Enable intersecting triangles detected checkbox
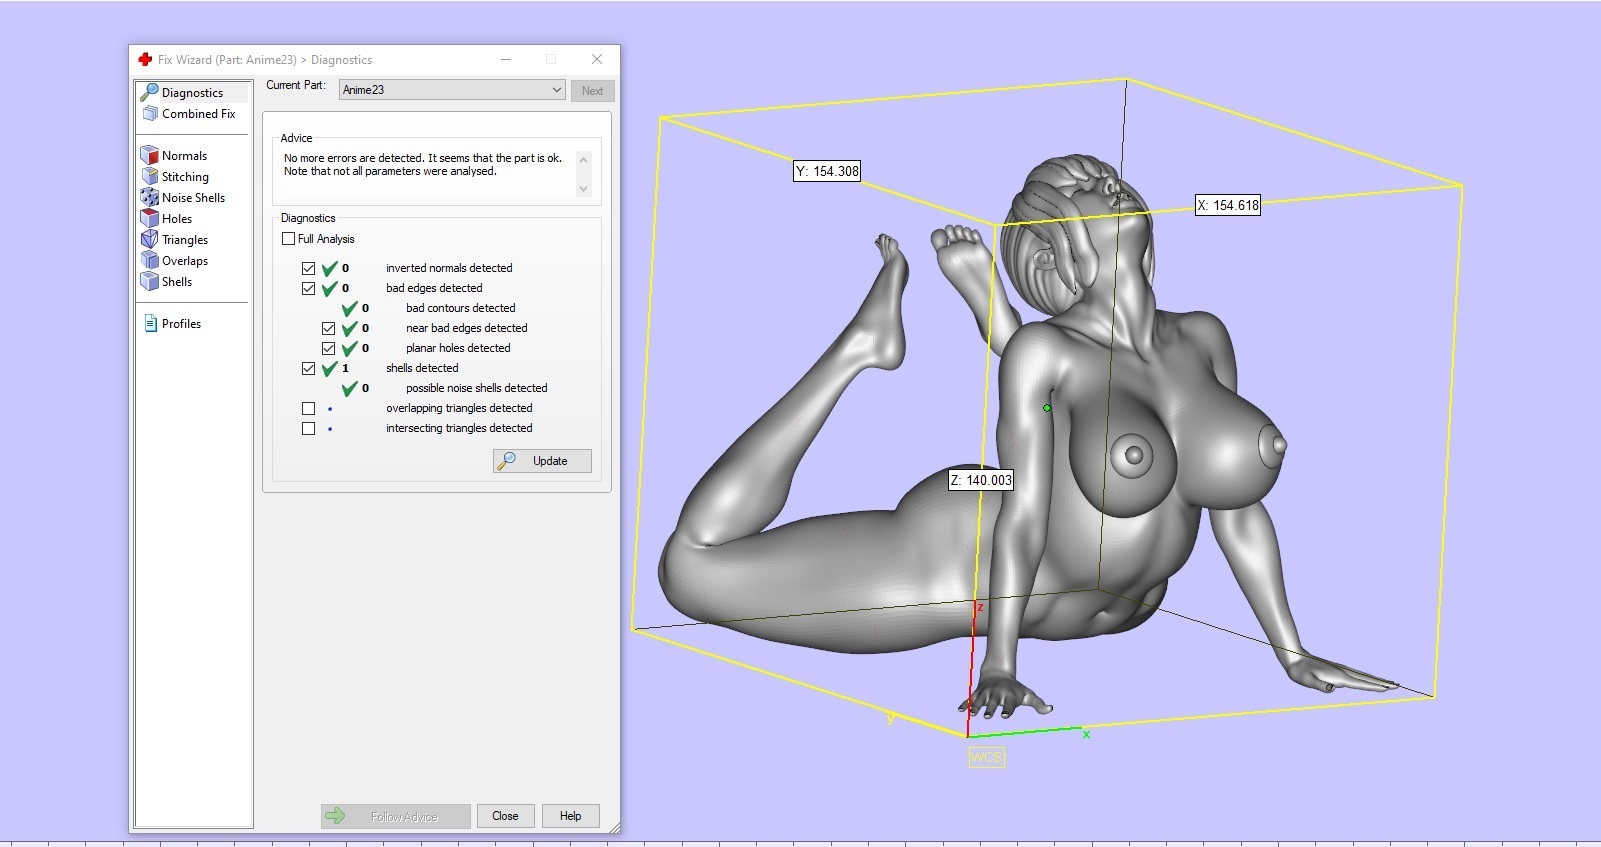Image resolution: width=1601 pixels, height=847 pixels. pyautogui.click(x=308, y=428)
